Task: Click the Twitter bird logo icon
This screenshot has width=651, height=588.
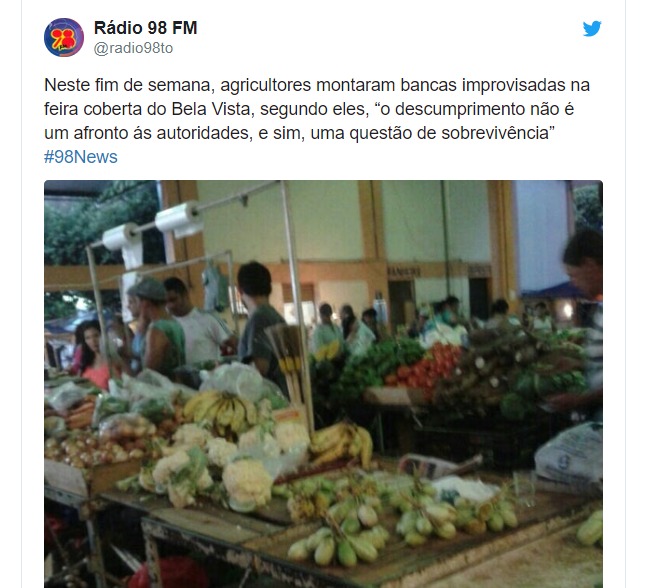Action: [x=592, y=29]
